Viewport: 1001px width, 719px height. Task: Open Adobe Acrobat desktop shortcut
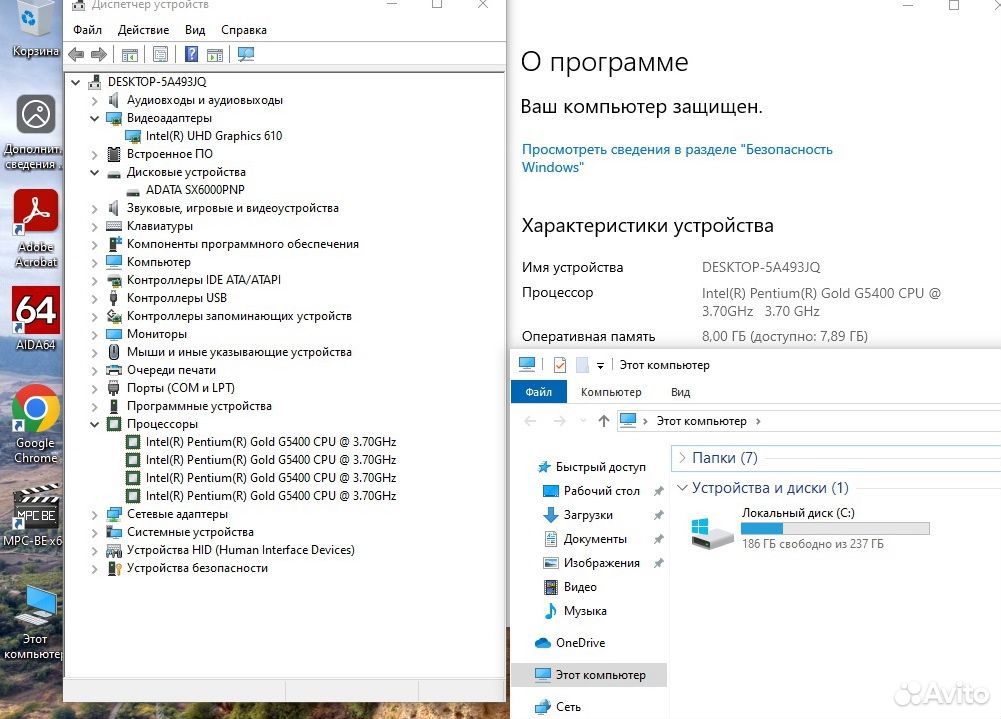36,229
